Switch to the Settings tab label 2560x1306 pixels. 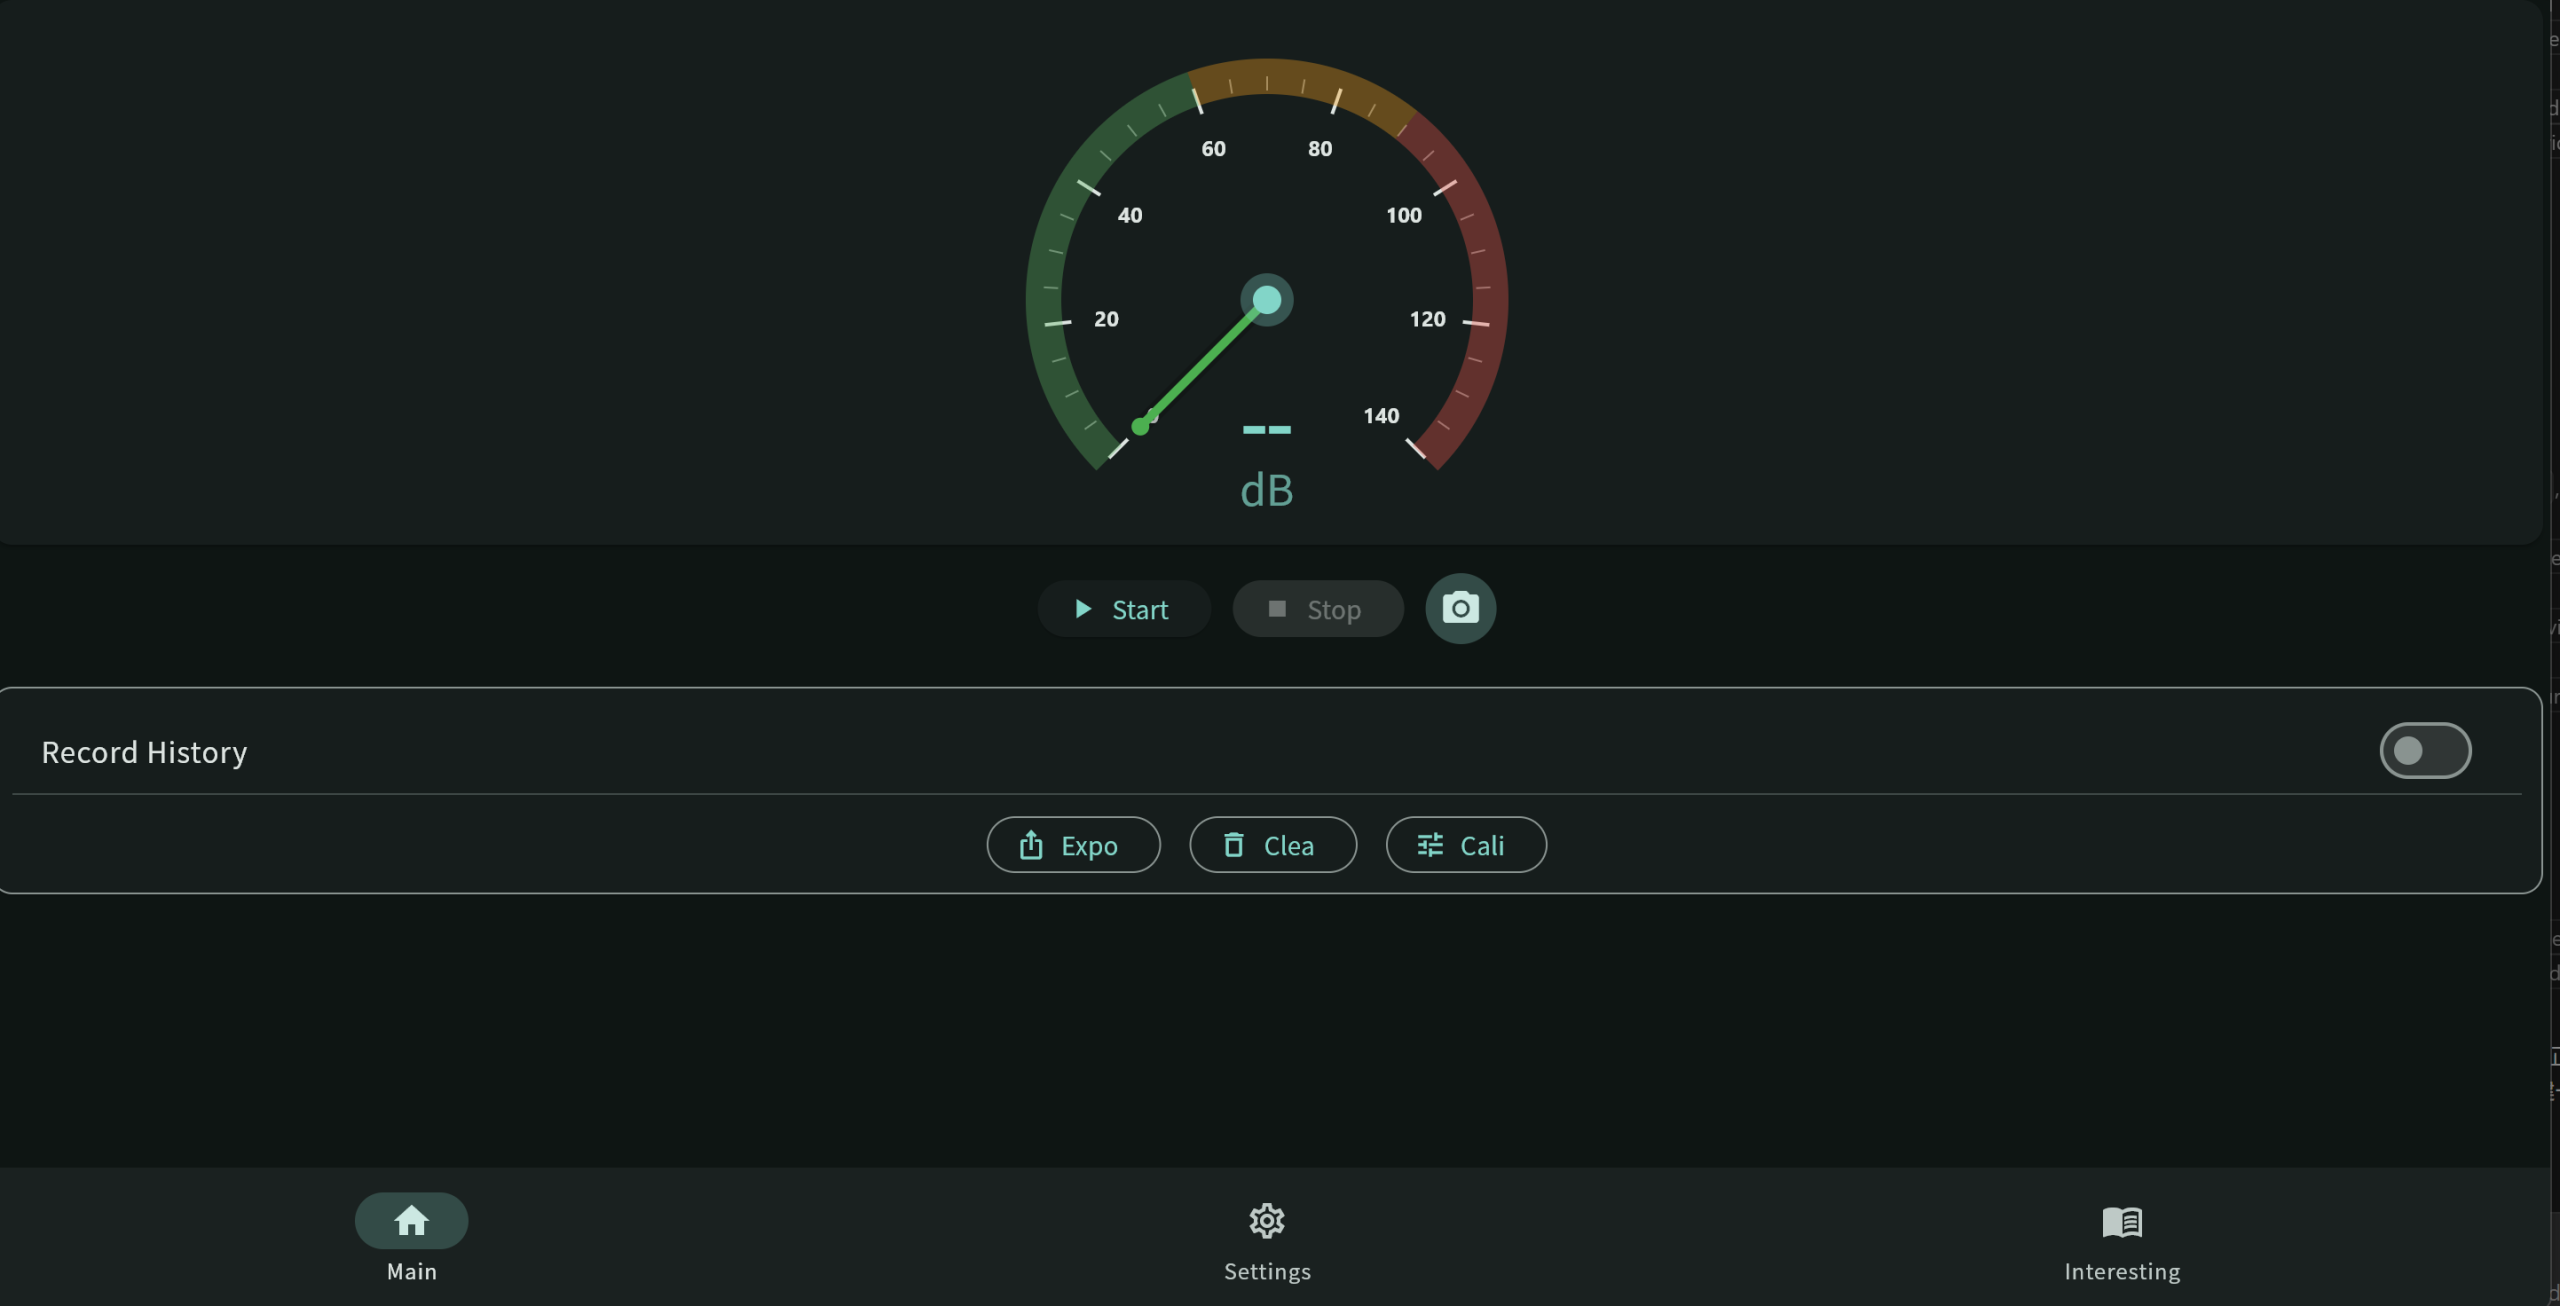click(1267, 1272)
